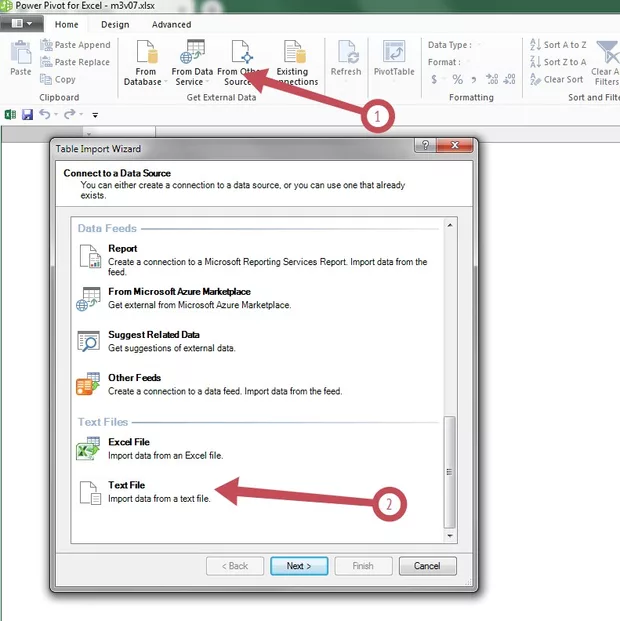Click the Save floppy disk icon
620x621 pixels.
coord(27,115)
